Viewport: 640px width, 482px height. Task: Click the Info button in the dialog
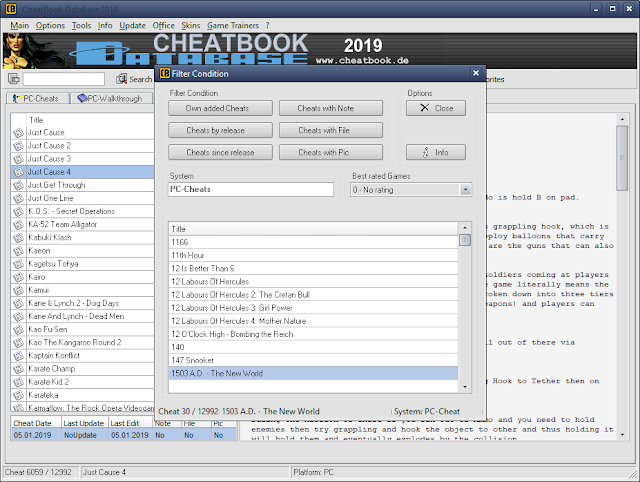pos(436,152)
